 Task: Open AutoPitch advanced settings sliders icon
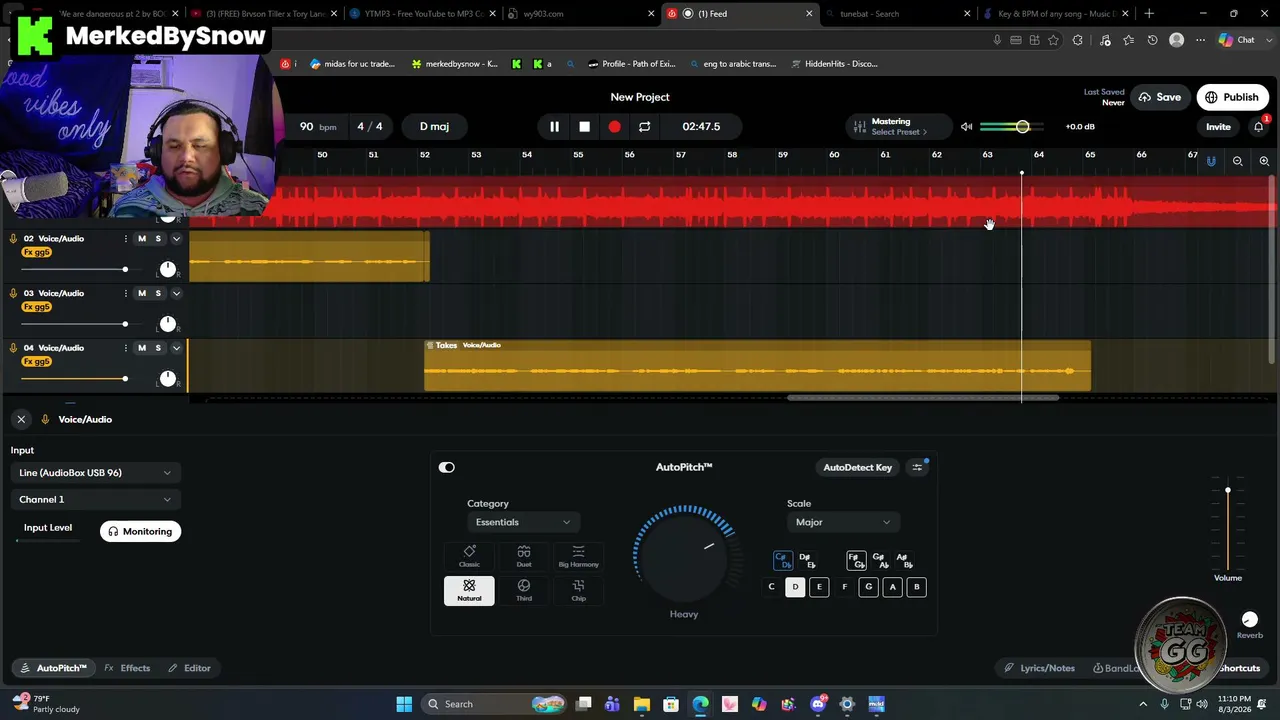click(917, 467)
